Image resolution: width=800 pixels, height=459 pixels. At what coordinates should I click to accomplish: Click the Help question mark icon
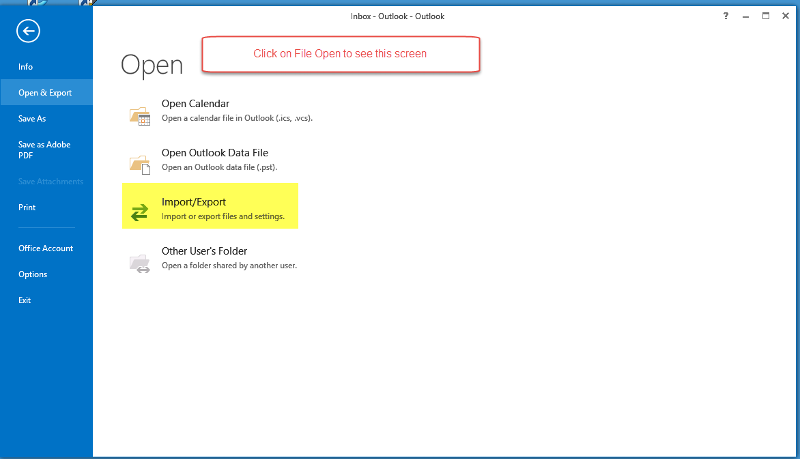[726, 16]
